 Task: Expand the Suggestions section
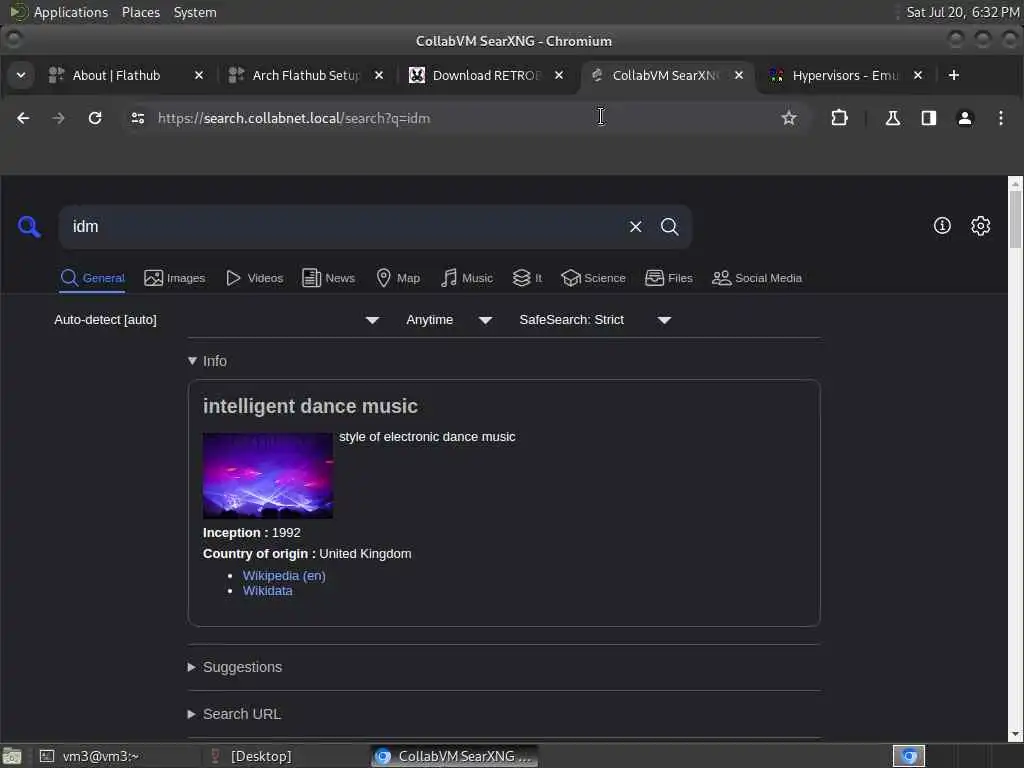coord(234,667)
